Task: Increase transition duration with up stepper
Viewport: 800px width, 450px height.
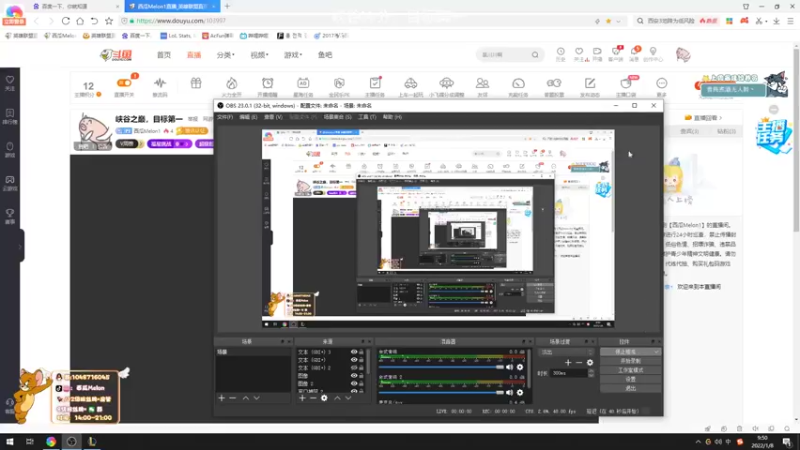Action: click(591, 371)
